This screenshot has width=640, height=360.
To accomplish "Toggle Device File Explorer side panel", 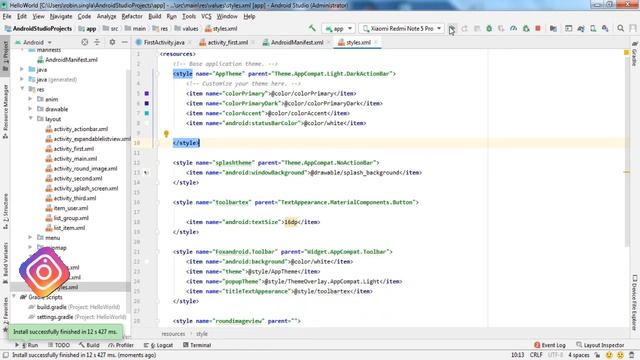I will click(634, 302).
